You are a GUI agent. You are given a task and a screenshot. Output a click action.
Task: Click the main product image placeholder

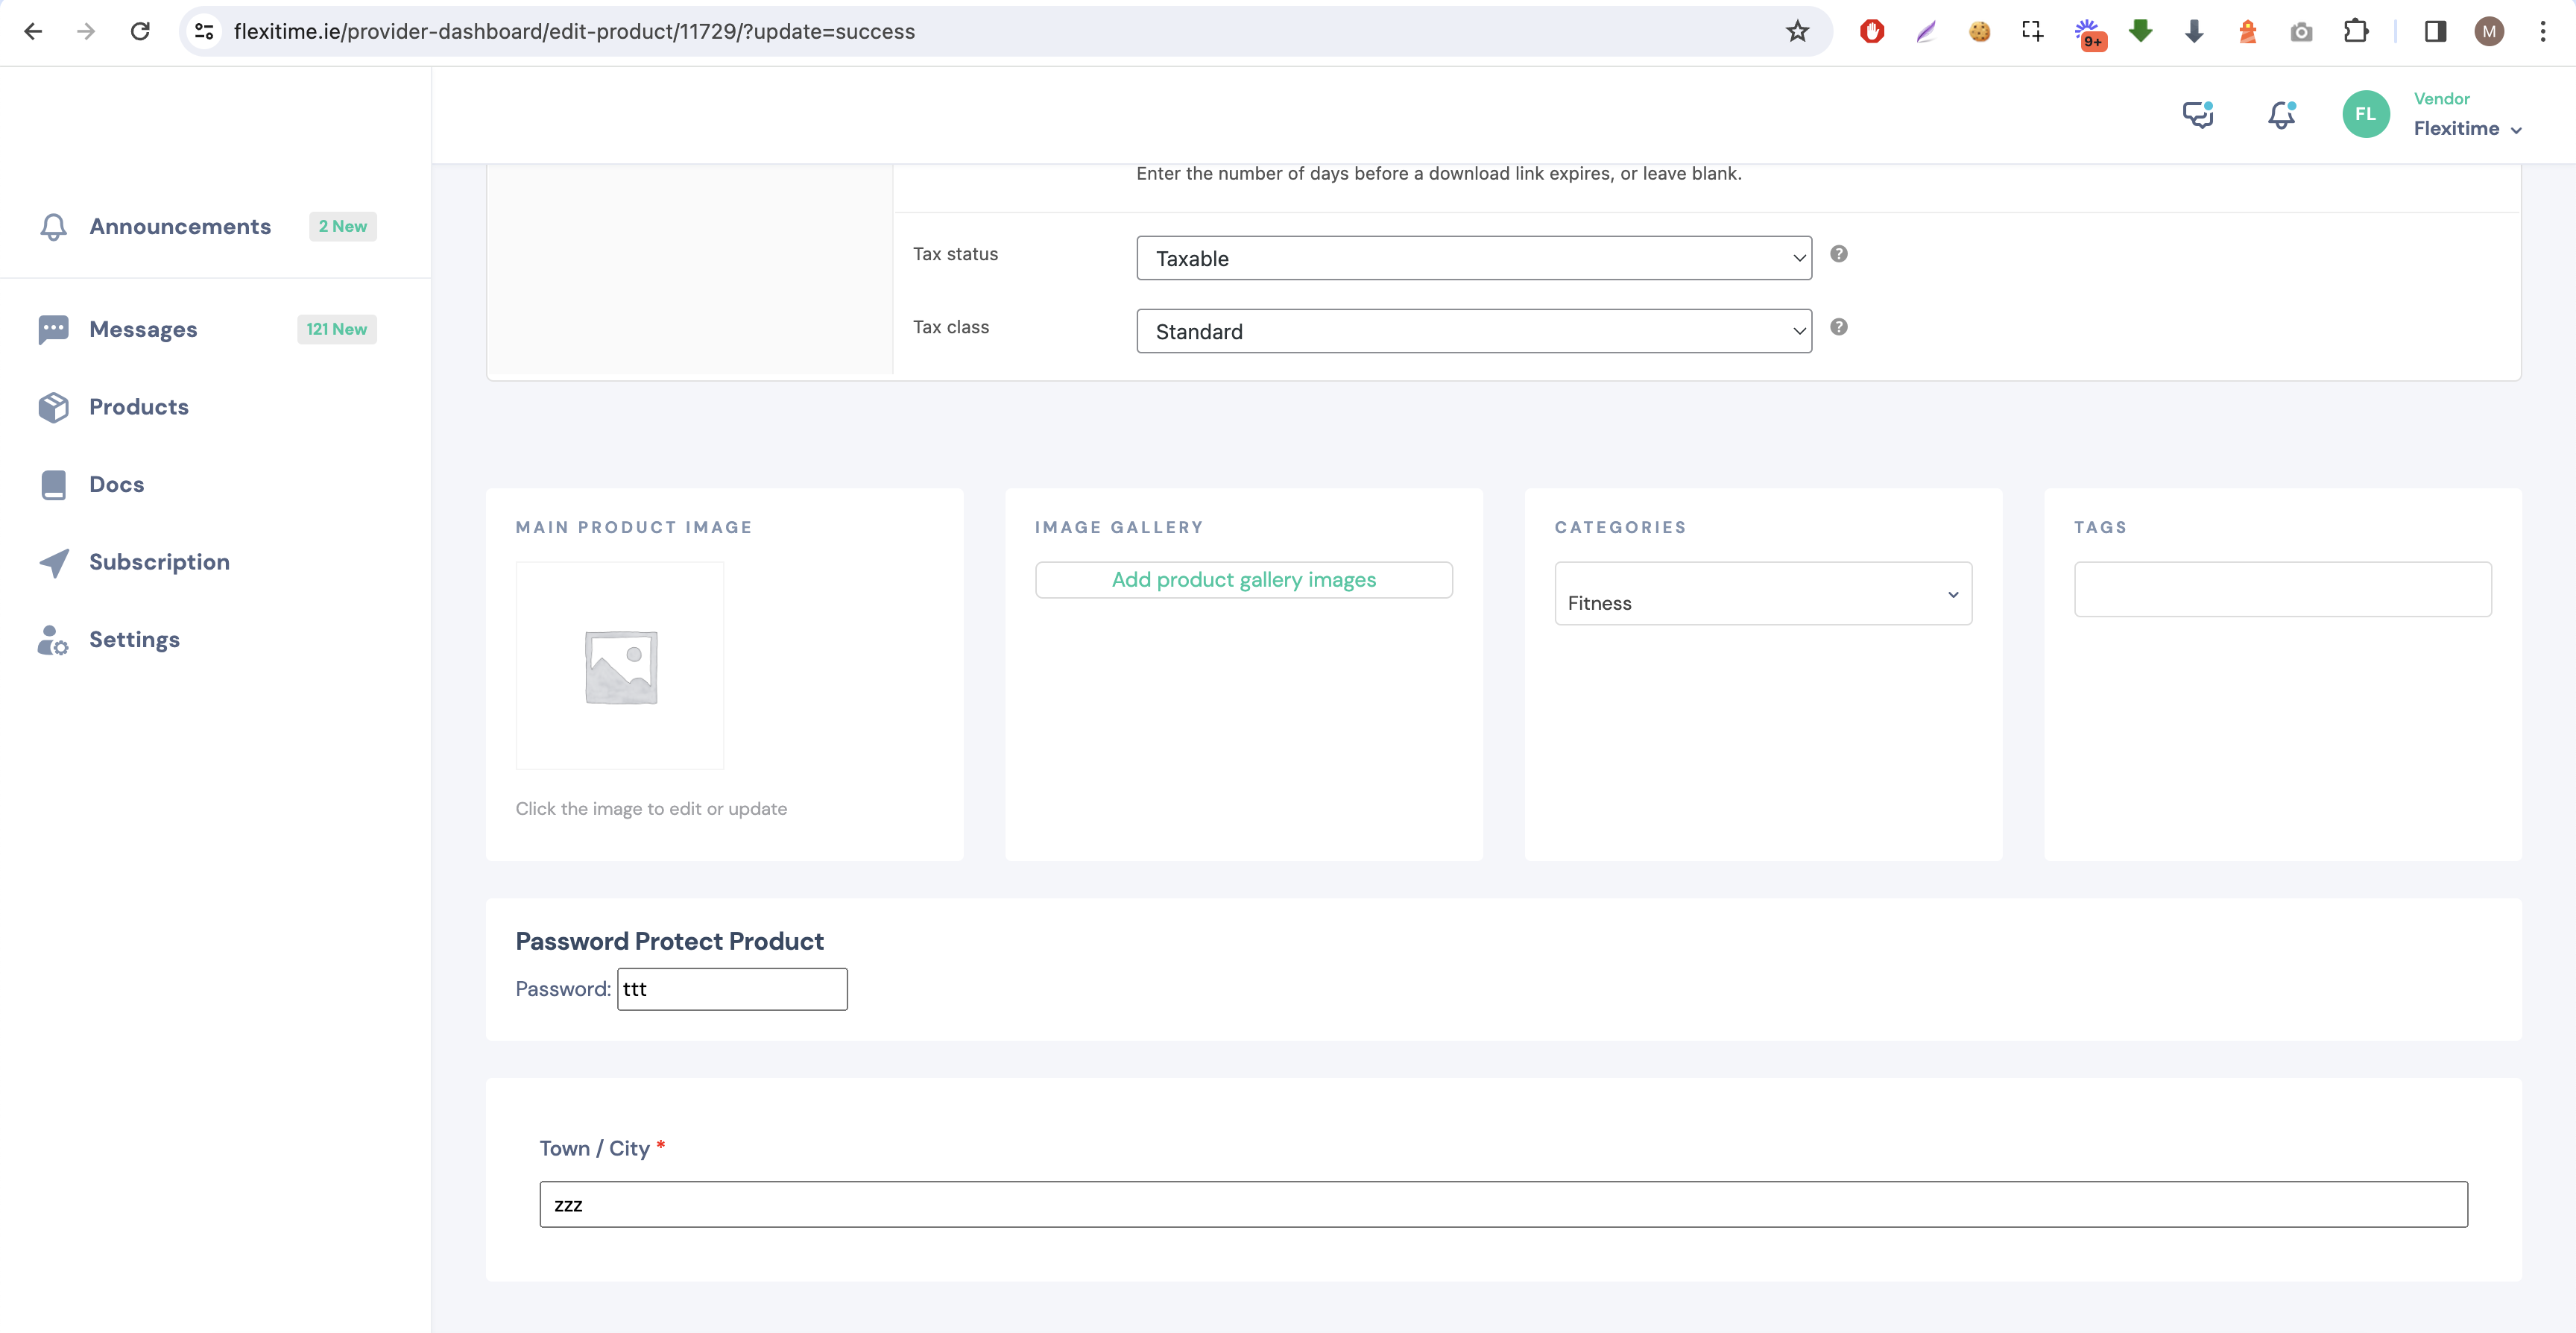[620, 666]
